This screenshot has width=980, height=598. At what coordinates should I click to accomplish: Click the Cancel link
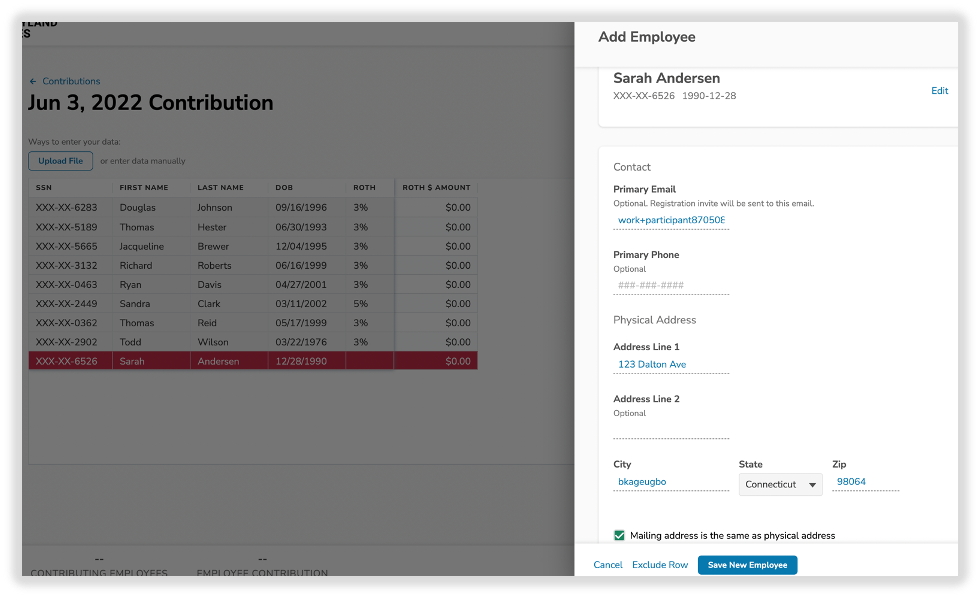tap(607, 564)
